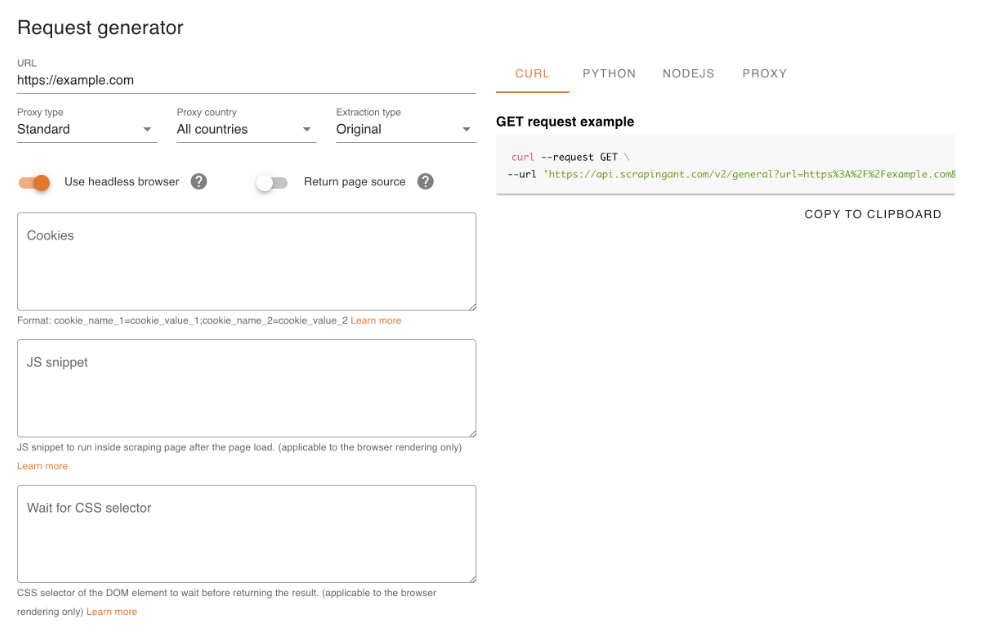Click the help icon beside Use headless browser

coord(201,182)
